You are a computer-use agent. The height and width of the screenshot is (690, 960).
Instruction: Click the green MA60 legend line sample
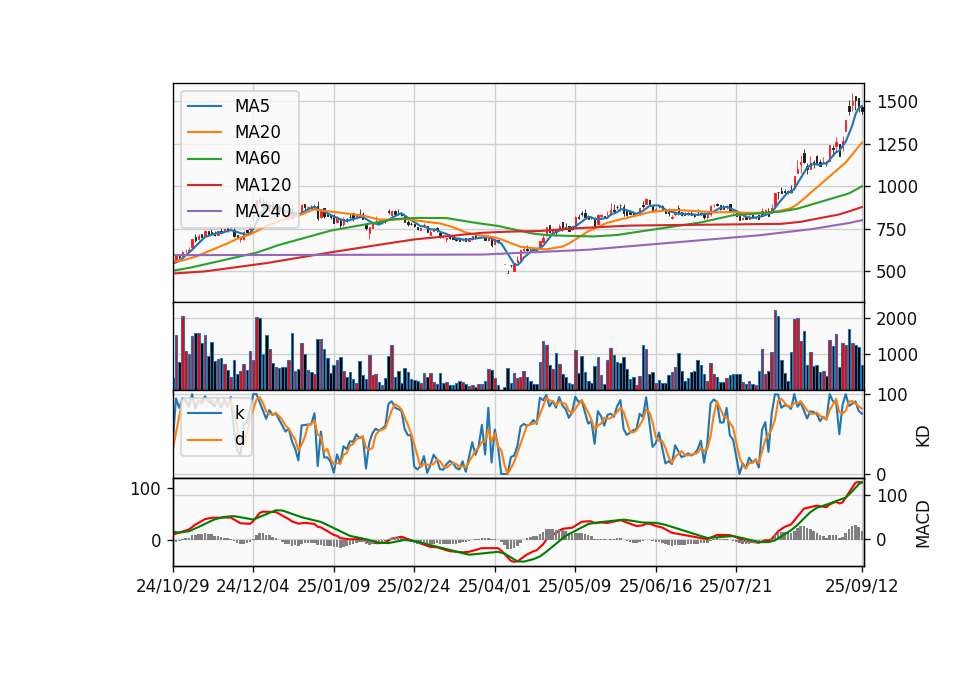tap(204, 159)
